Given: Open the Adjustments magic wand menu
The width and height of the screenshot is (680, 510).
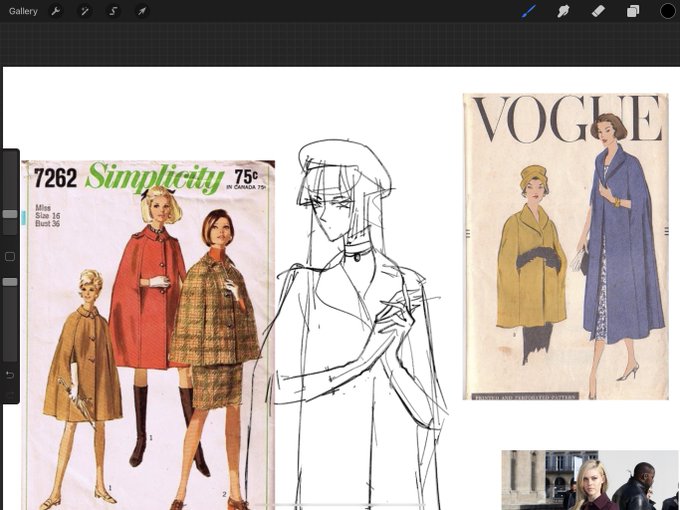Looking at the screenshot, I should point(85,11).
